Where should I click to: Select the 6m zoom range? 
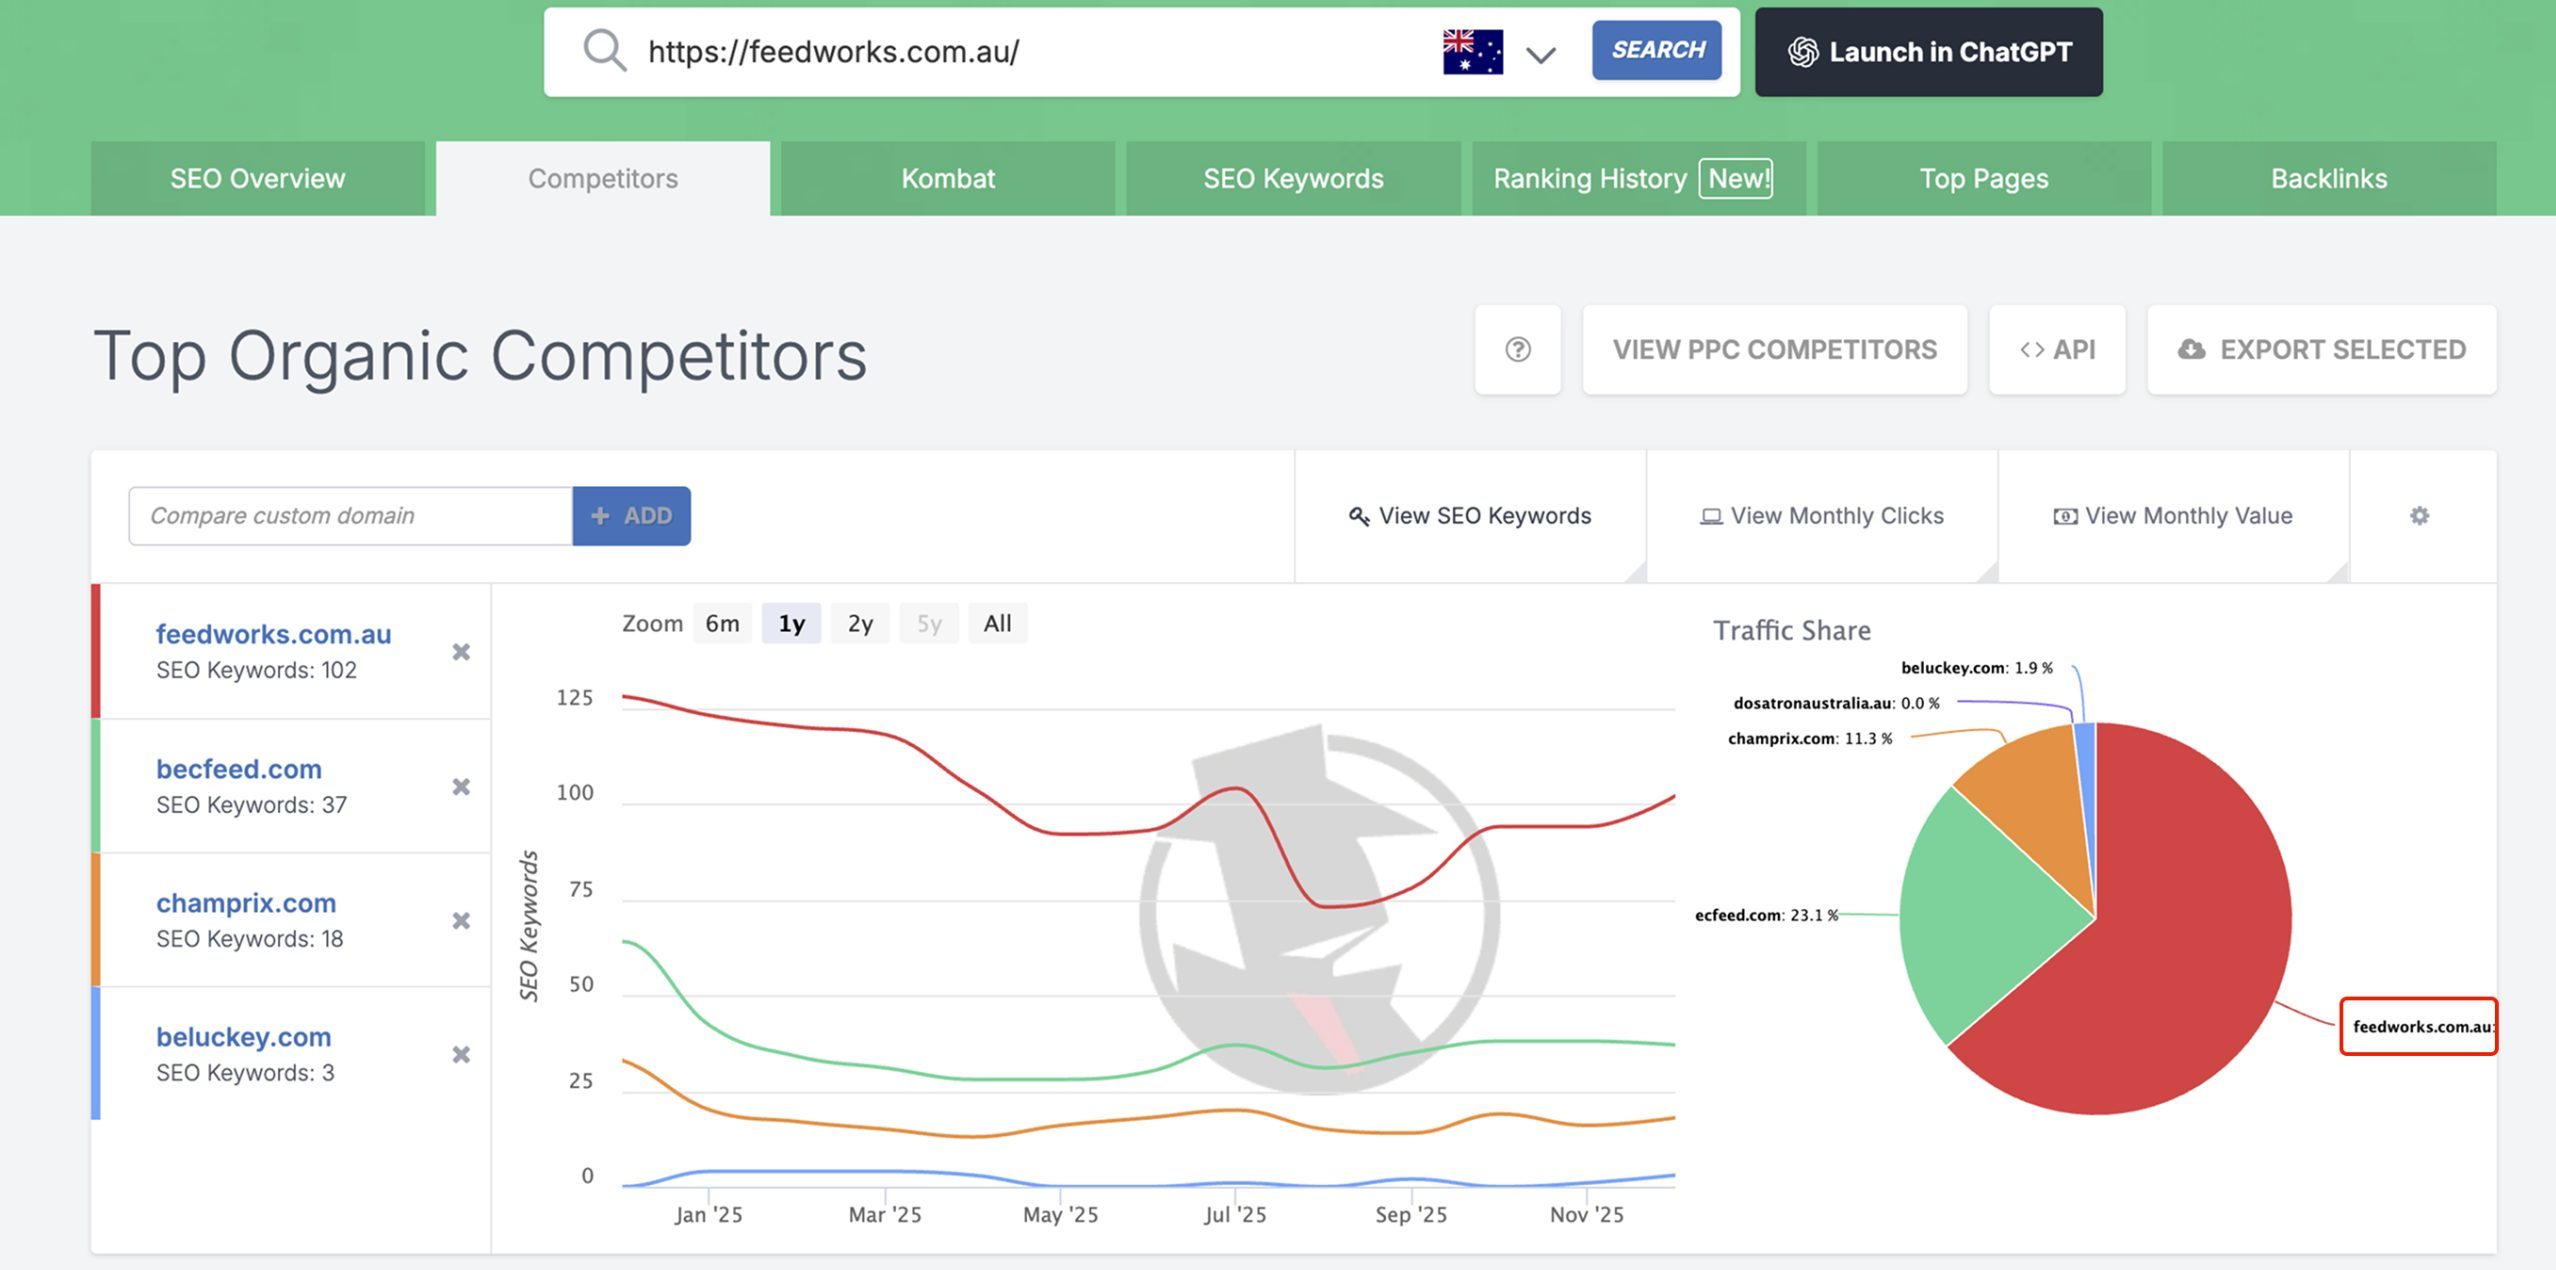tap(722, 624)
